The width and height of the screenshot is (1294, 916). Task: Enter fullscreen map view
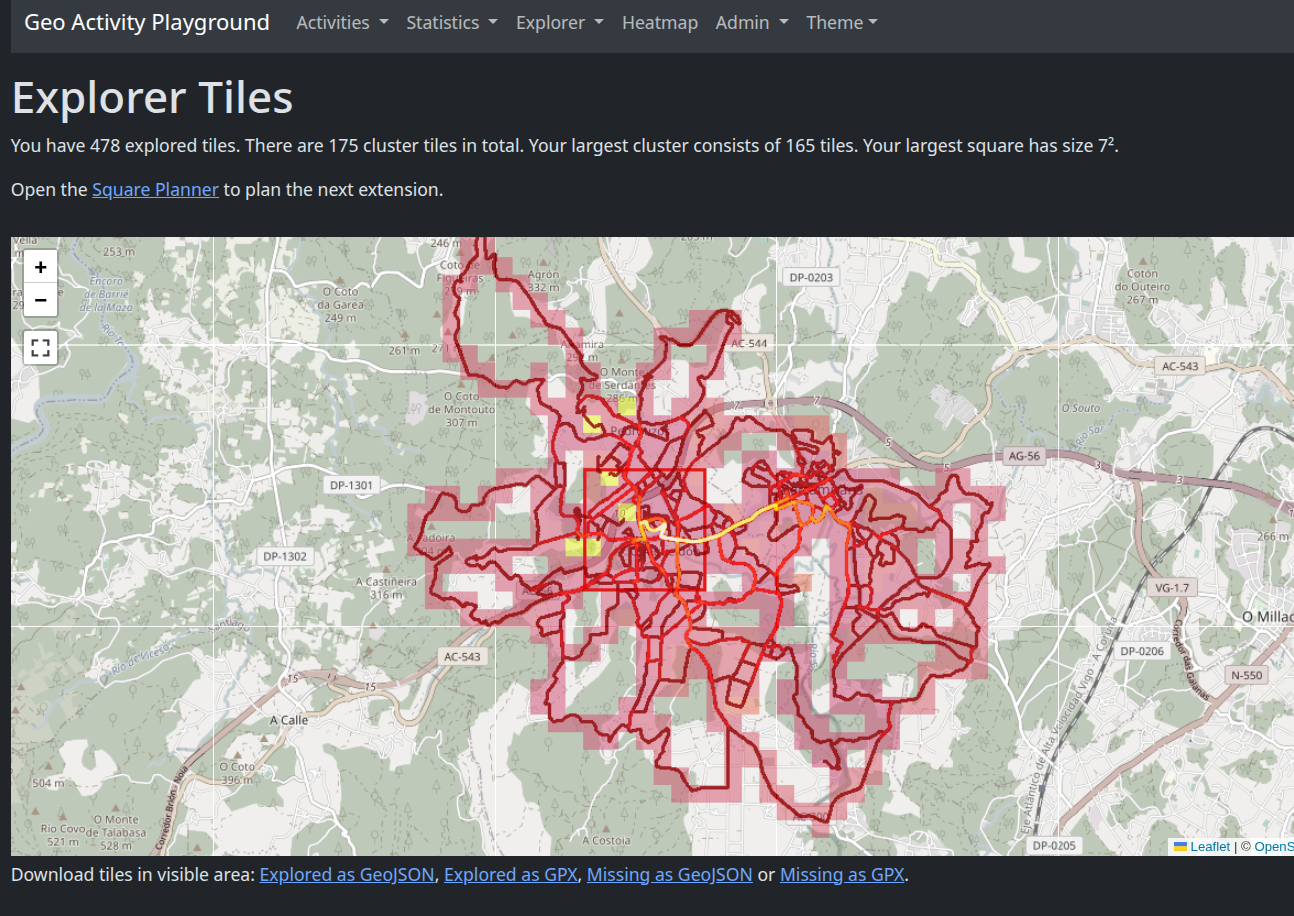[40, 348]
